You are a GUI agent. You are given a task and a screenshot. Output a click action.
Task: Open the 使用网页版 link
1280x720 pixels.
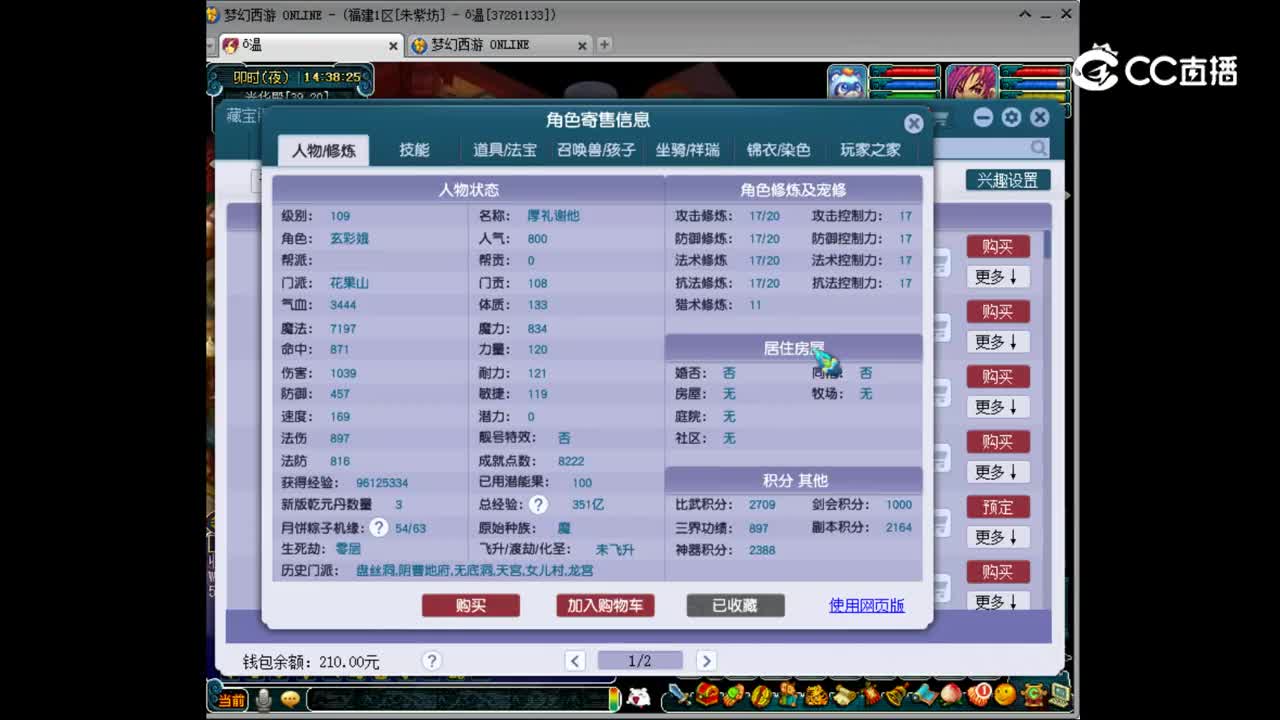click(x=867, y=605)
